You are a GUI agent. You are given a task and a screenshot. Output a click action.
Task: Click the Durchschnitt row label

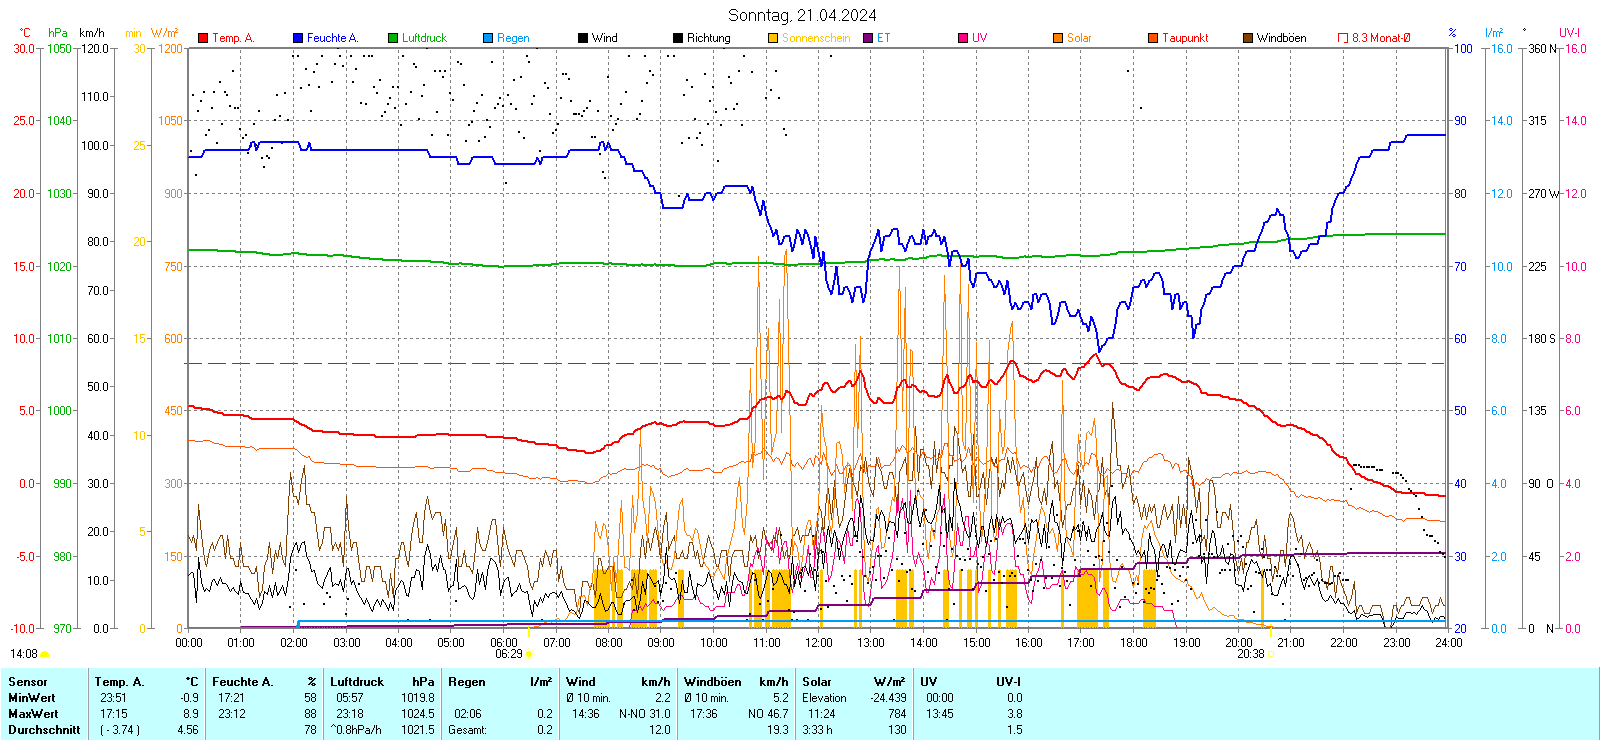click(44, 730)
